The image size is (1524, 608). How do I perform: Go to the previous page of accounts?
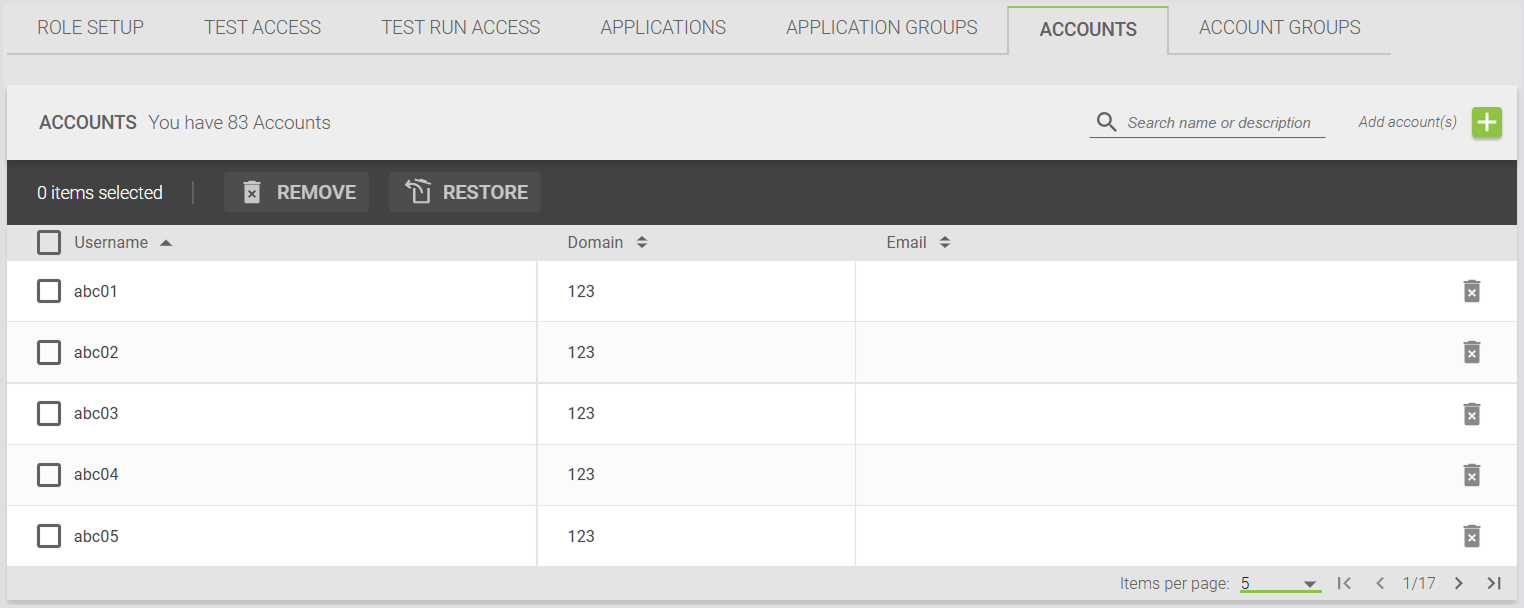[x=1380, y=583]
